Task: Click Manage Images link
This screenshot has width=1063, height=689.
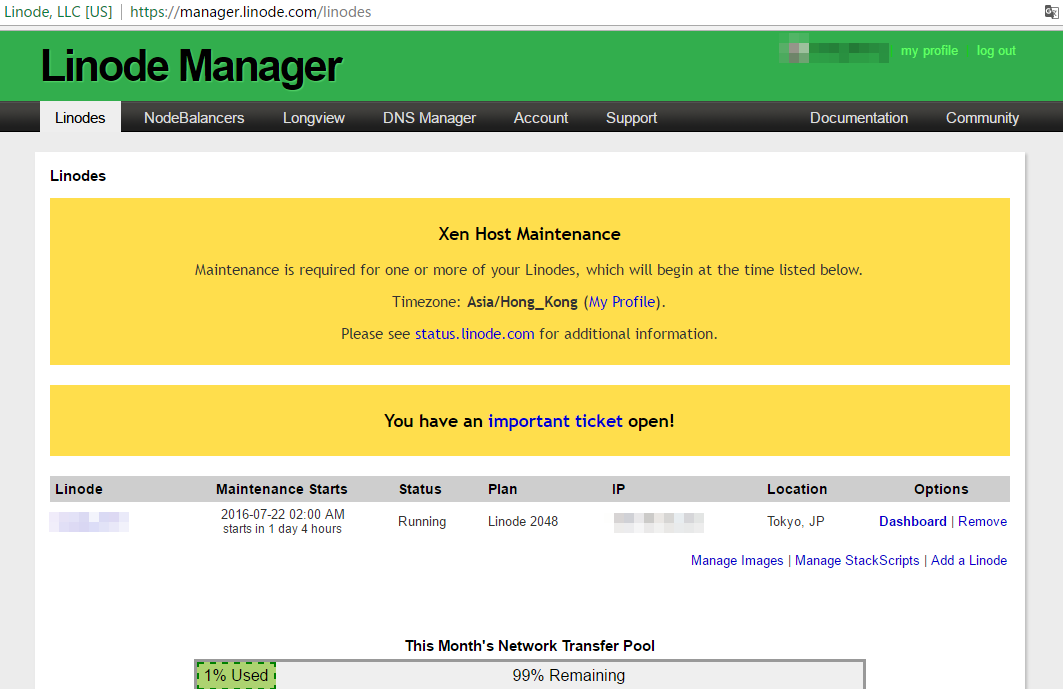Action: pos(737,561)
